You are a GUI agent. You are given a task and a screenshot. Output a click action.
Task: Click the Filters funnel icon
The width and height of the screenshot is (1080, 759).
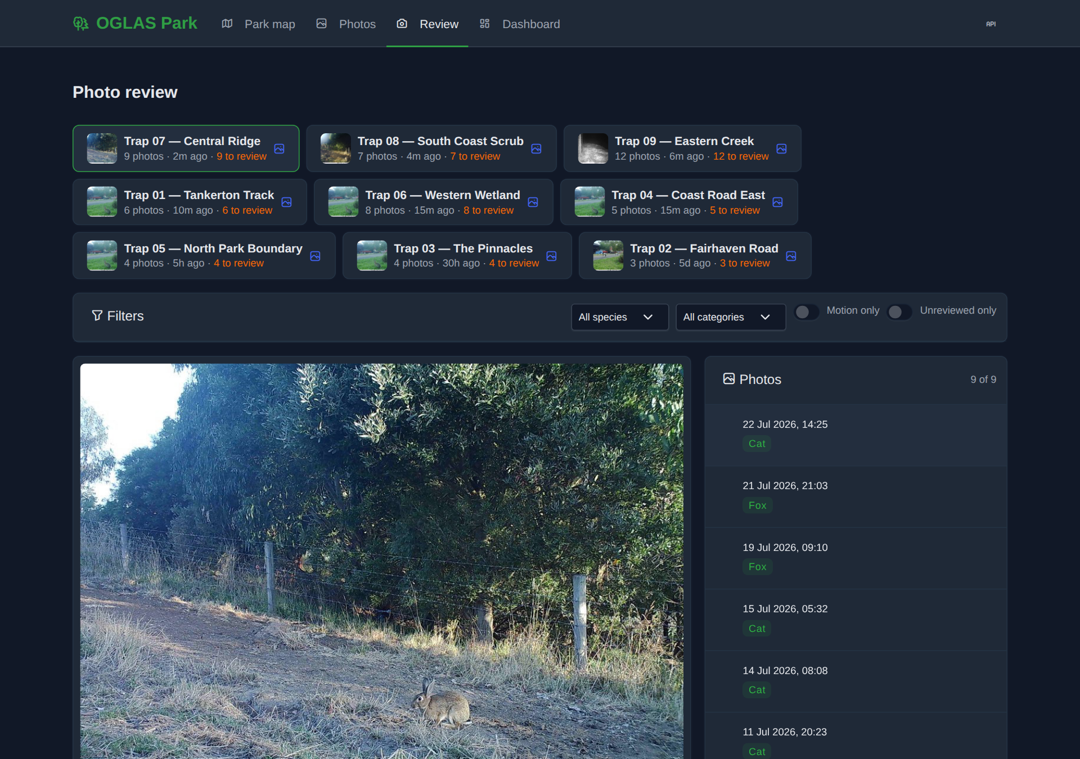97,315
